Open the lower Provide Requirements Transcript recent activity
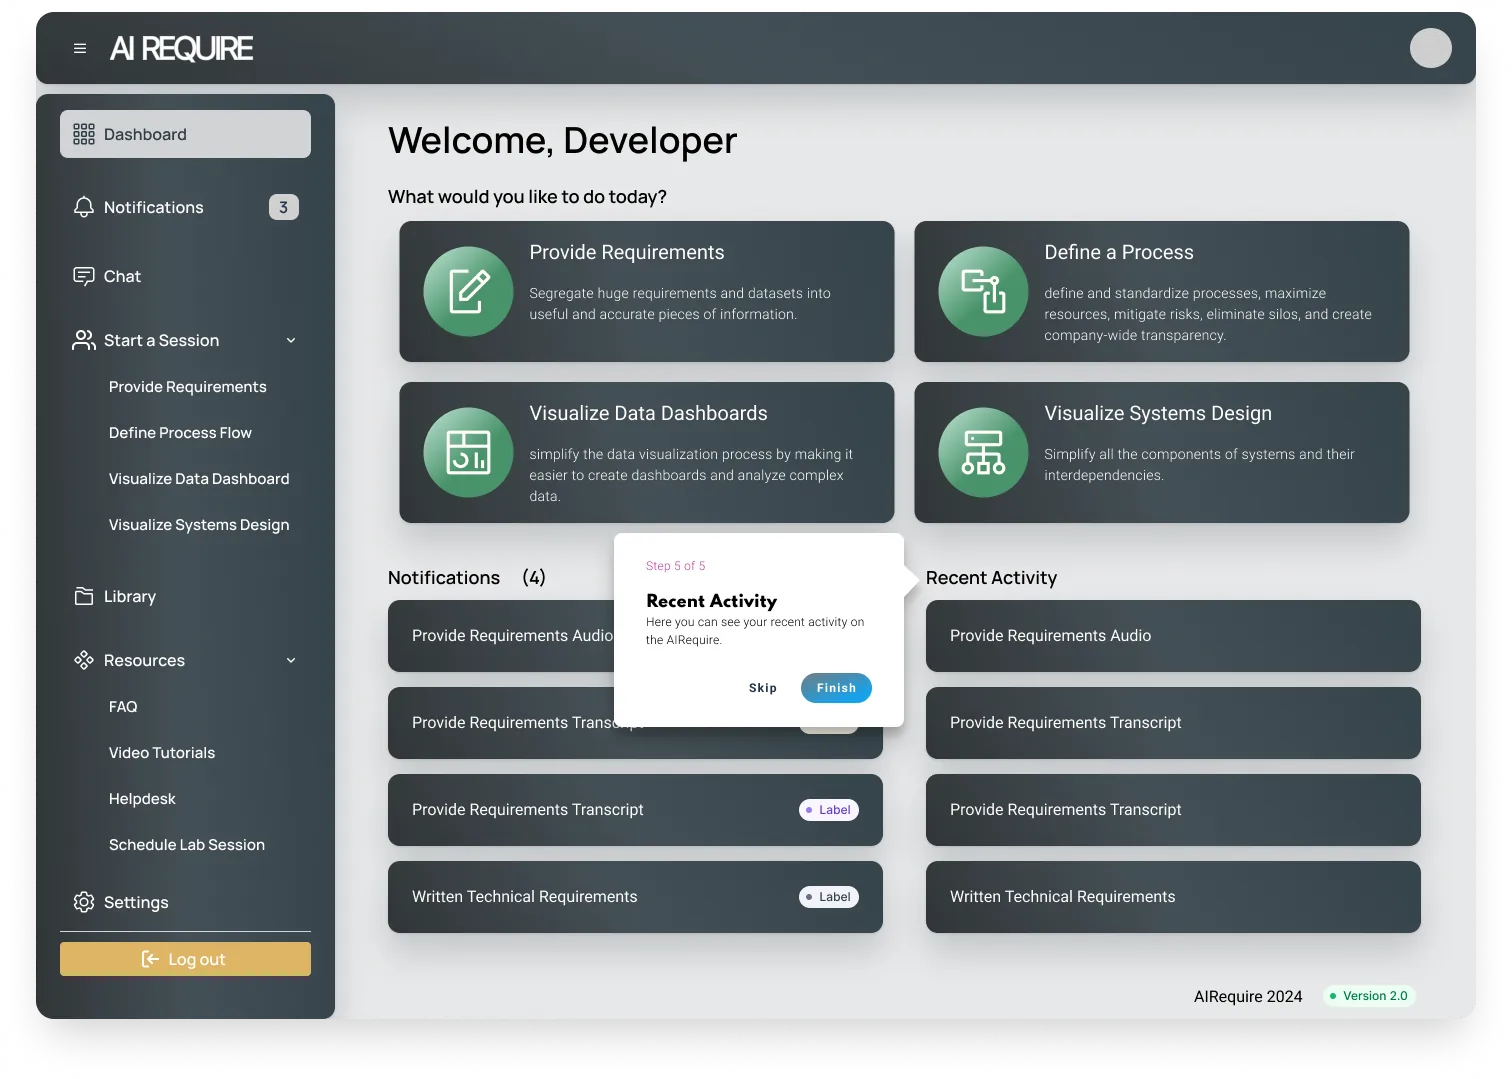 click(x=1173, y=810)
